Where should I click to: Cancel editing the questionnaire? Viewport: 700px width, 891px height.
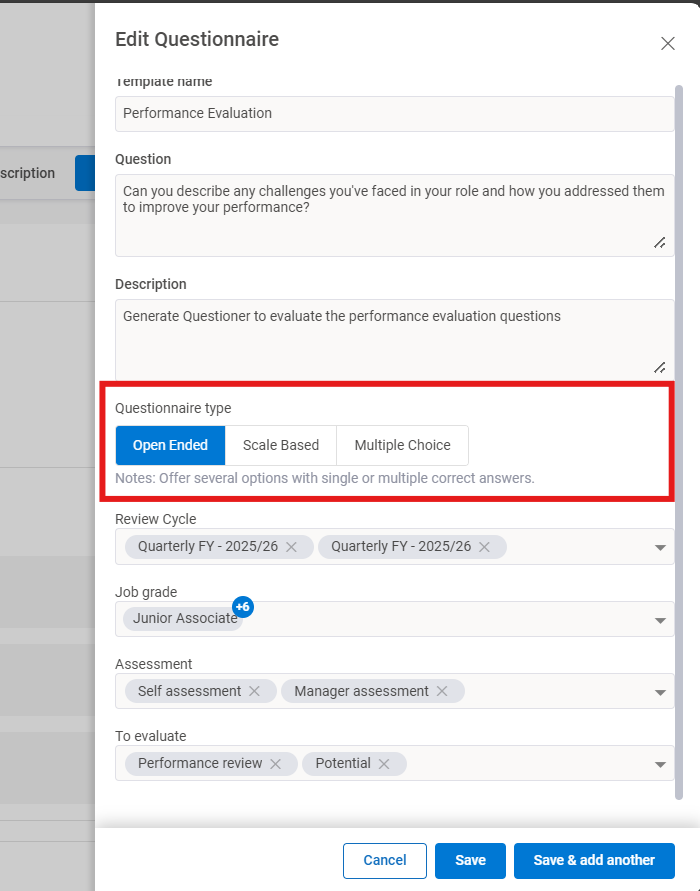click(x=384, y=860)
